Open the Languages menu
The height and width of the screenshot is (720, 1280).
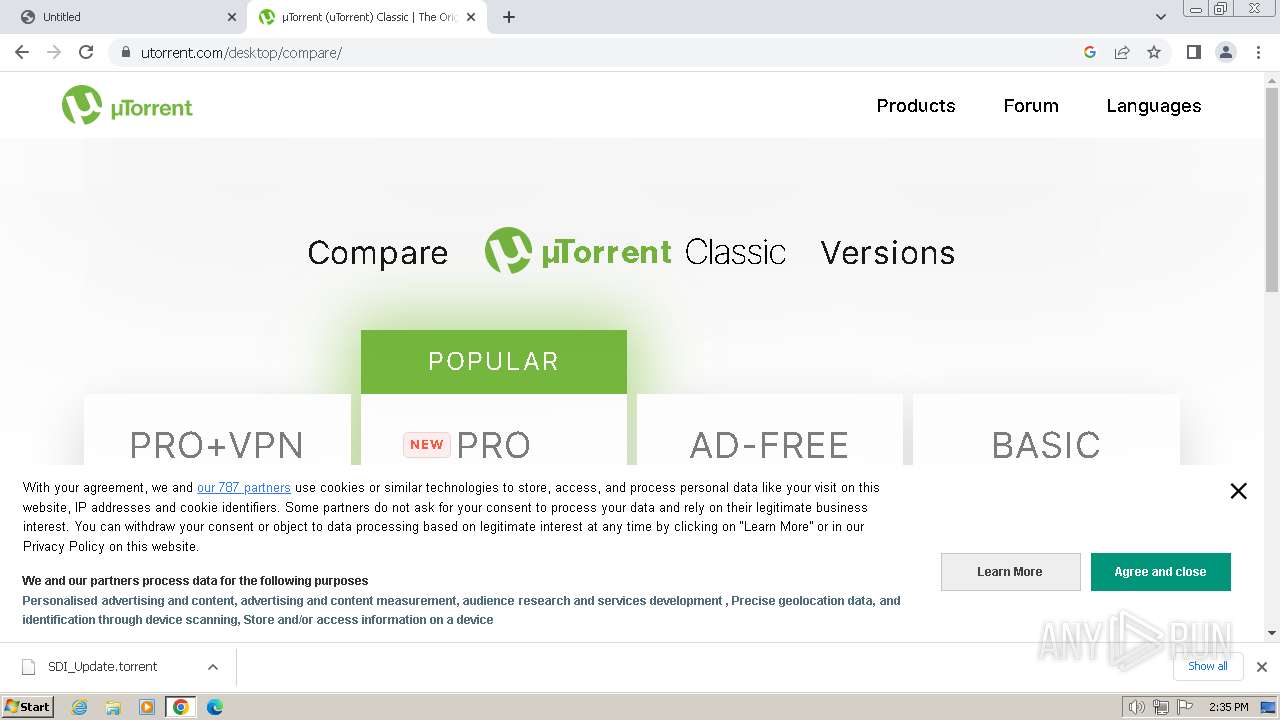[x=1153, y=106]
